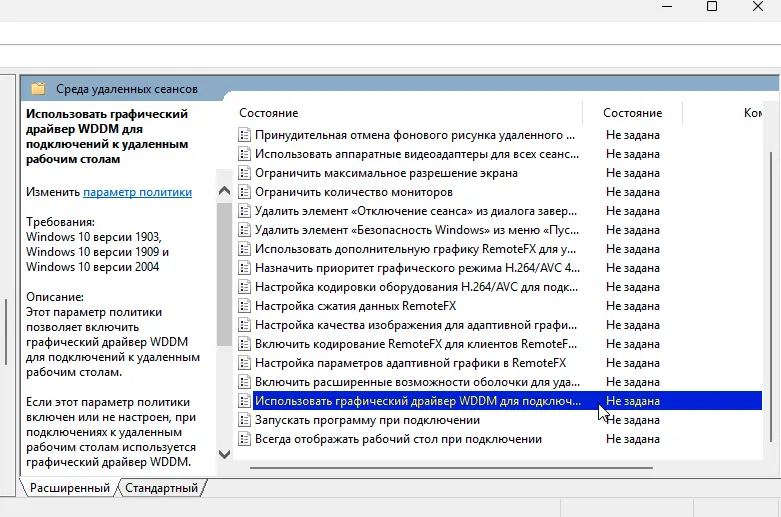Image resolution: width=781 pixels, height=517 pixels.
Task: Click the description pane scrollbar thumb
Action: [224, 274]
